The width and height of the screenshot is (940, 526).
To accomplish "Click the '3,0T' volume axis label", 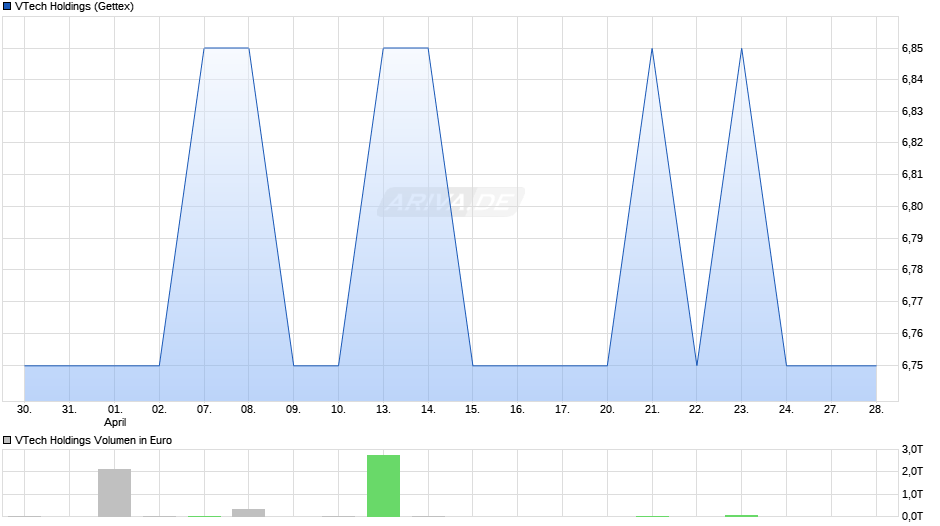I will point(912,449).
